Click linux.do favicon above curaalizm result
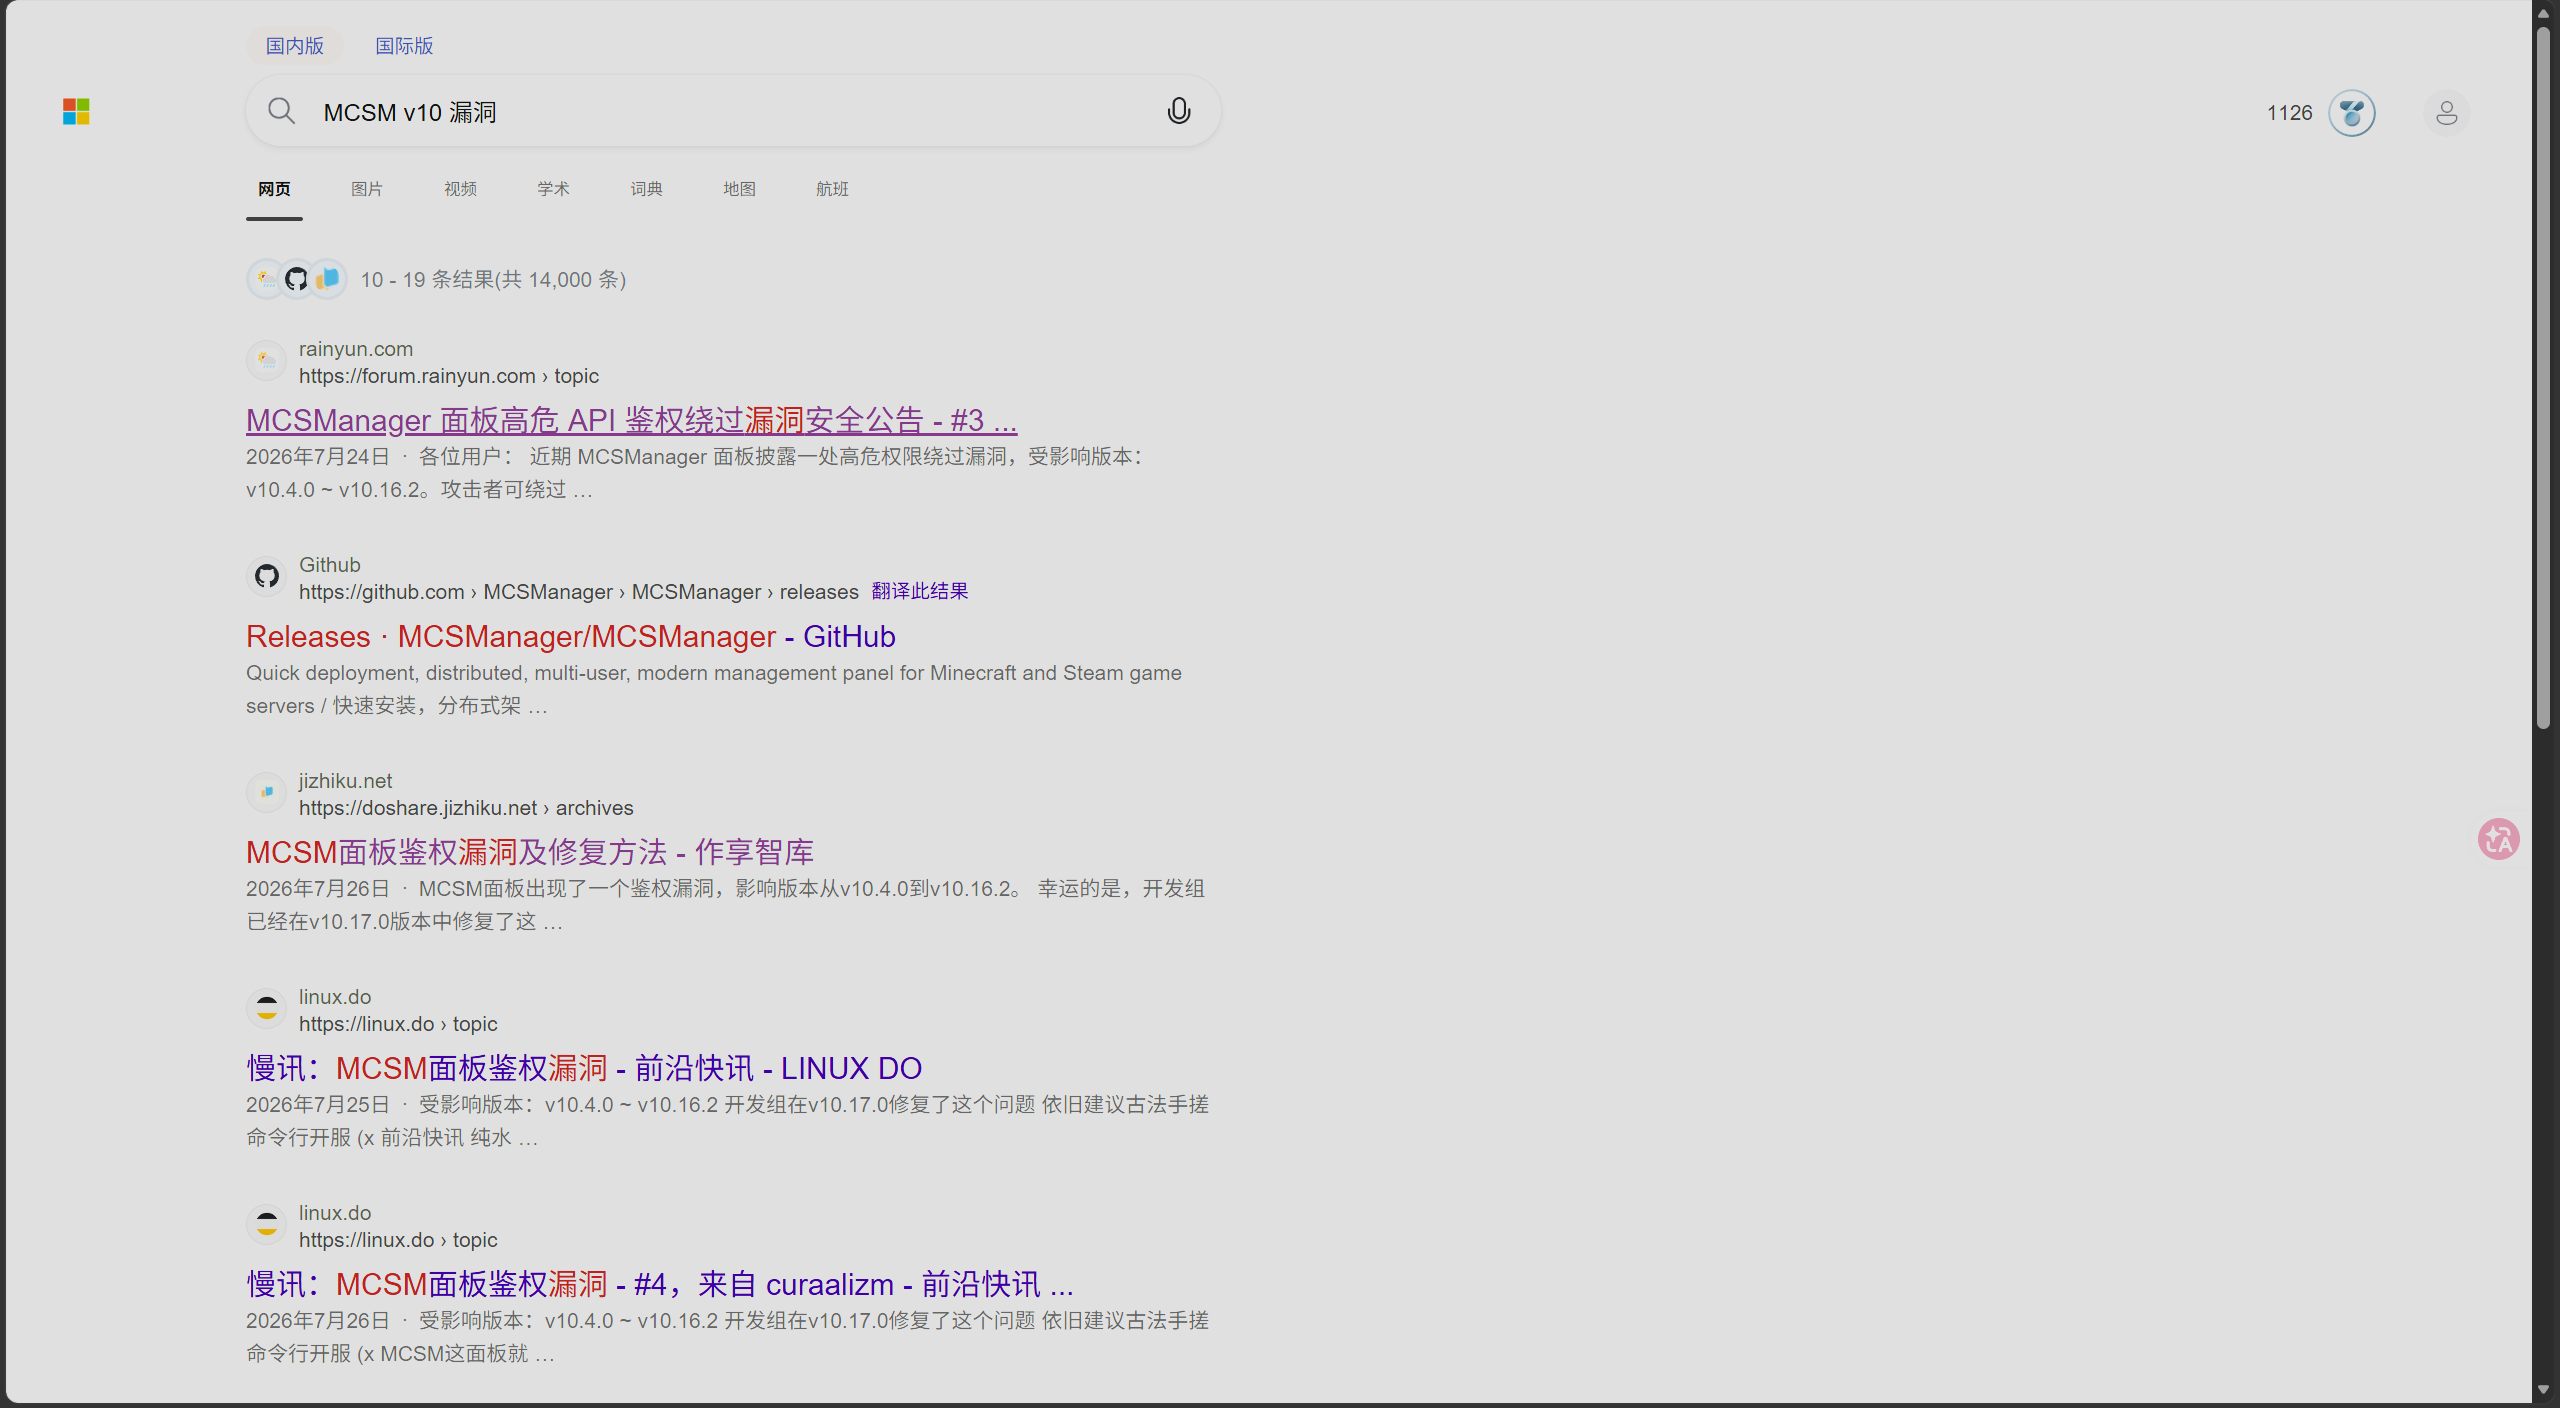Image resolution: width=2560 pixels, height=1408 pixels. point(267,1225)
